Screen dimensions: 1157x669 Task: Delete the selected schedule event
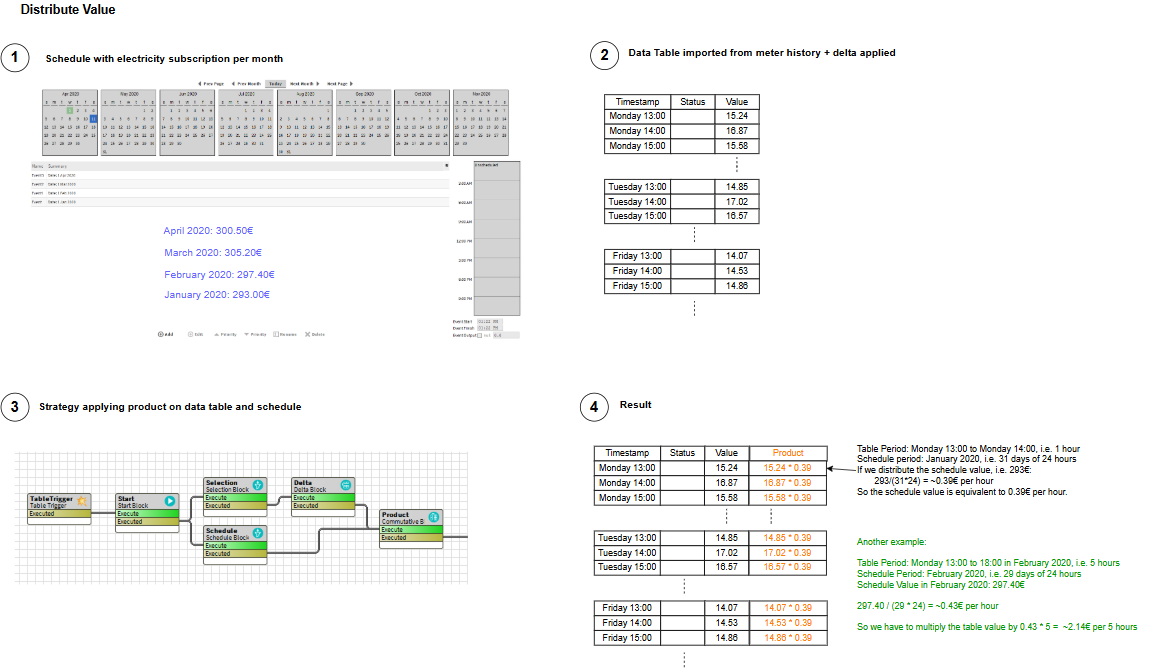click(315, 334)
